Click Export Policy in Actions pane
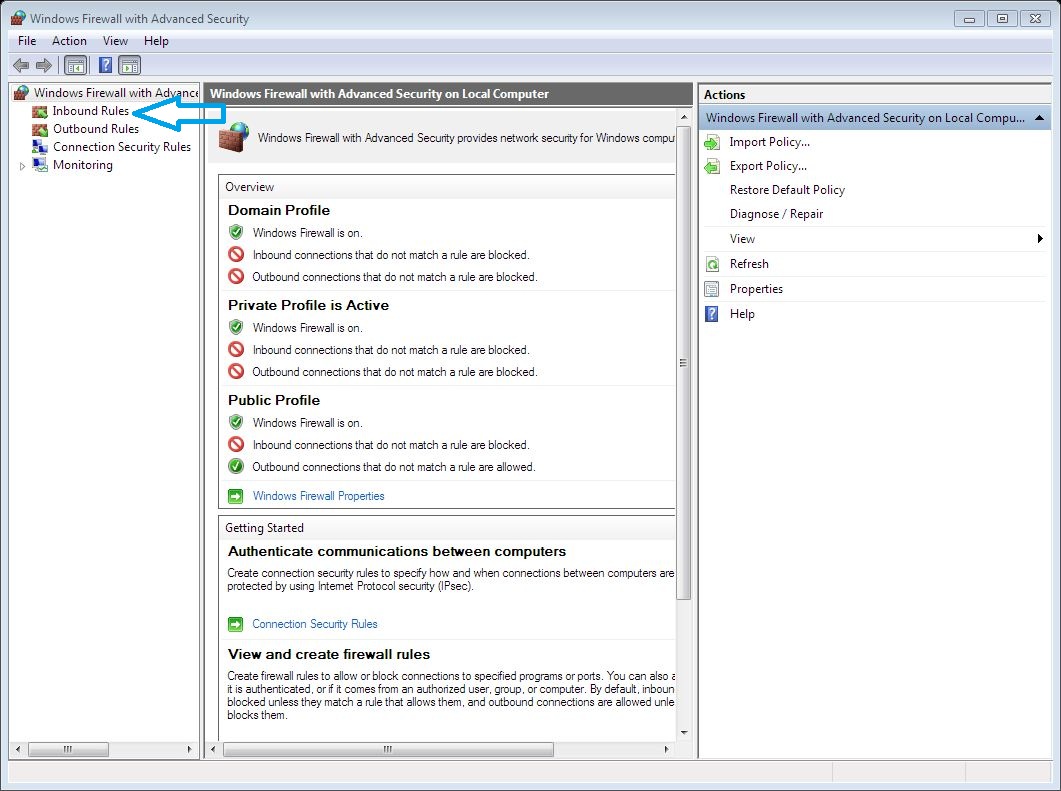1061x791 pixels. (x=768, y=166)
